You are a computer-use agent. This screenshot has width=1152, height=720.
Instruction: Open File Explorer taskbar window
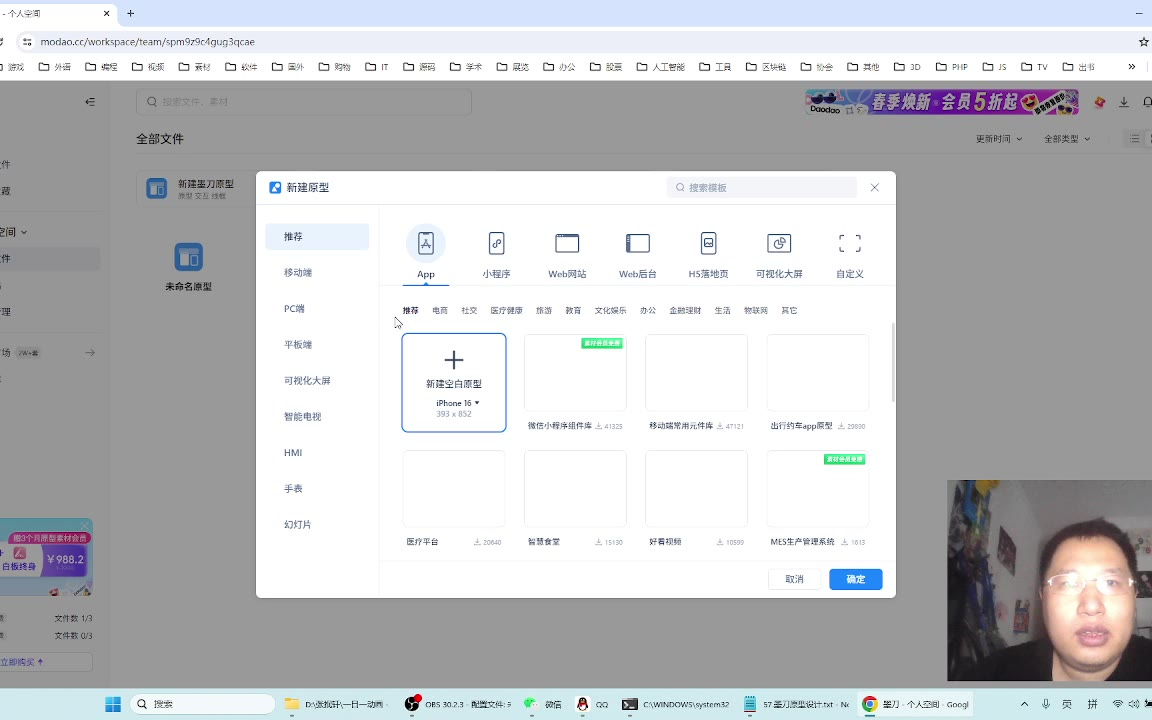pos(335,704)
